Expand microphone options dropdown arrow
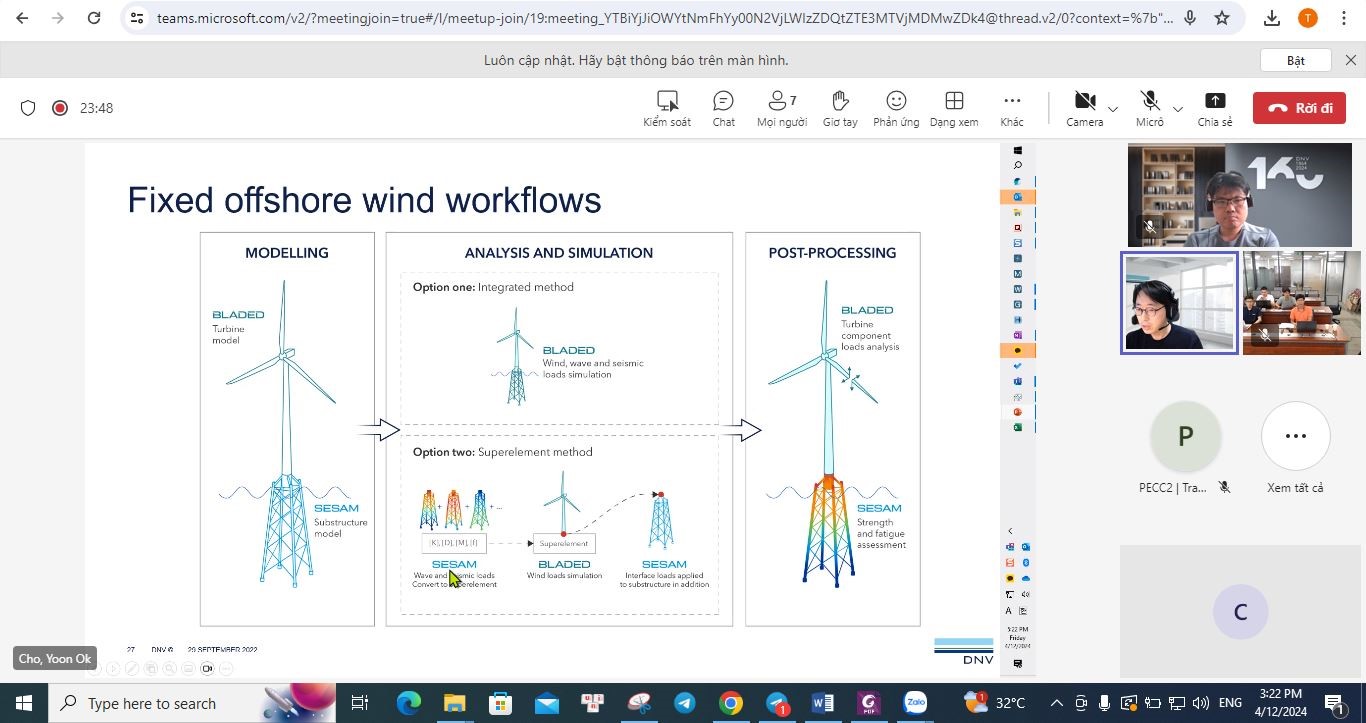The image size is (1366, 723). coord(1177,109)
